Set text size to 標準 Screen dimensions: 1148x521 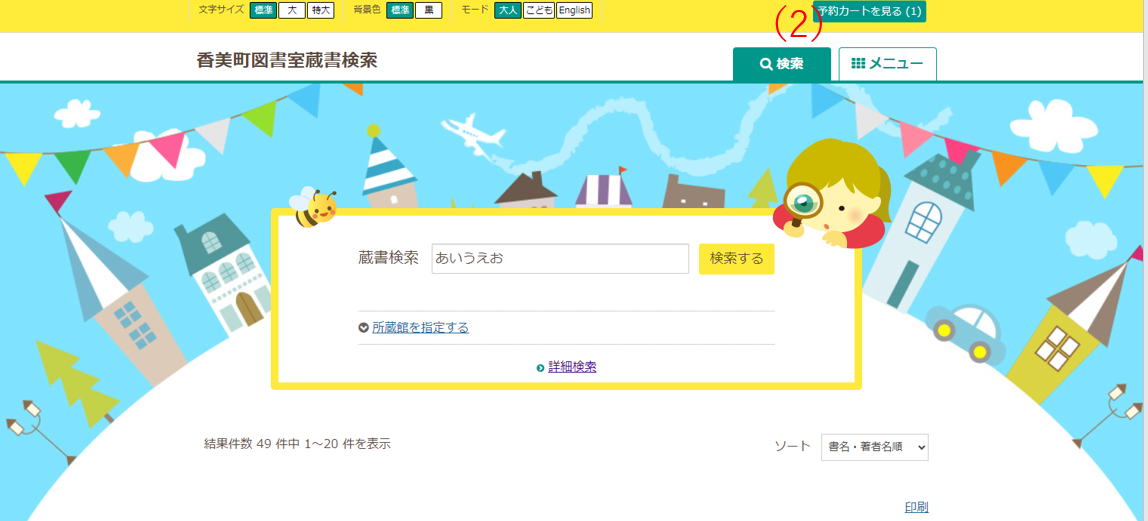pyautogui.click(x=263, y=11)
